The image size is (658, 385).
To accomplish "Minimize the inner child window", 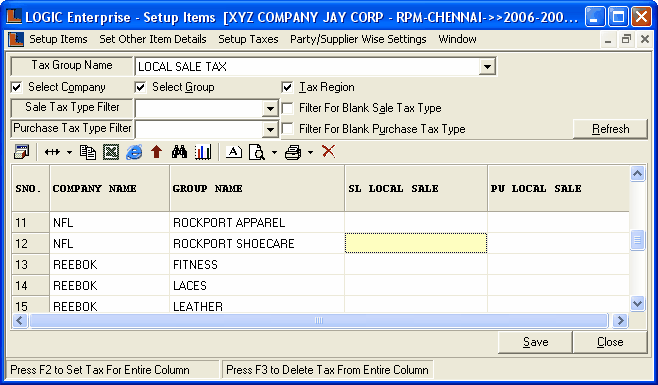I will [608, 39].
